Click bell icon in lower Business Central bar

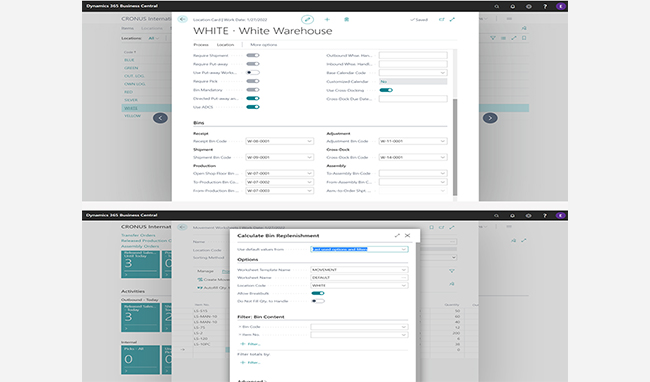[512, 215]
